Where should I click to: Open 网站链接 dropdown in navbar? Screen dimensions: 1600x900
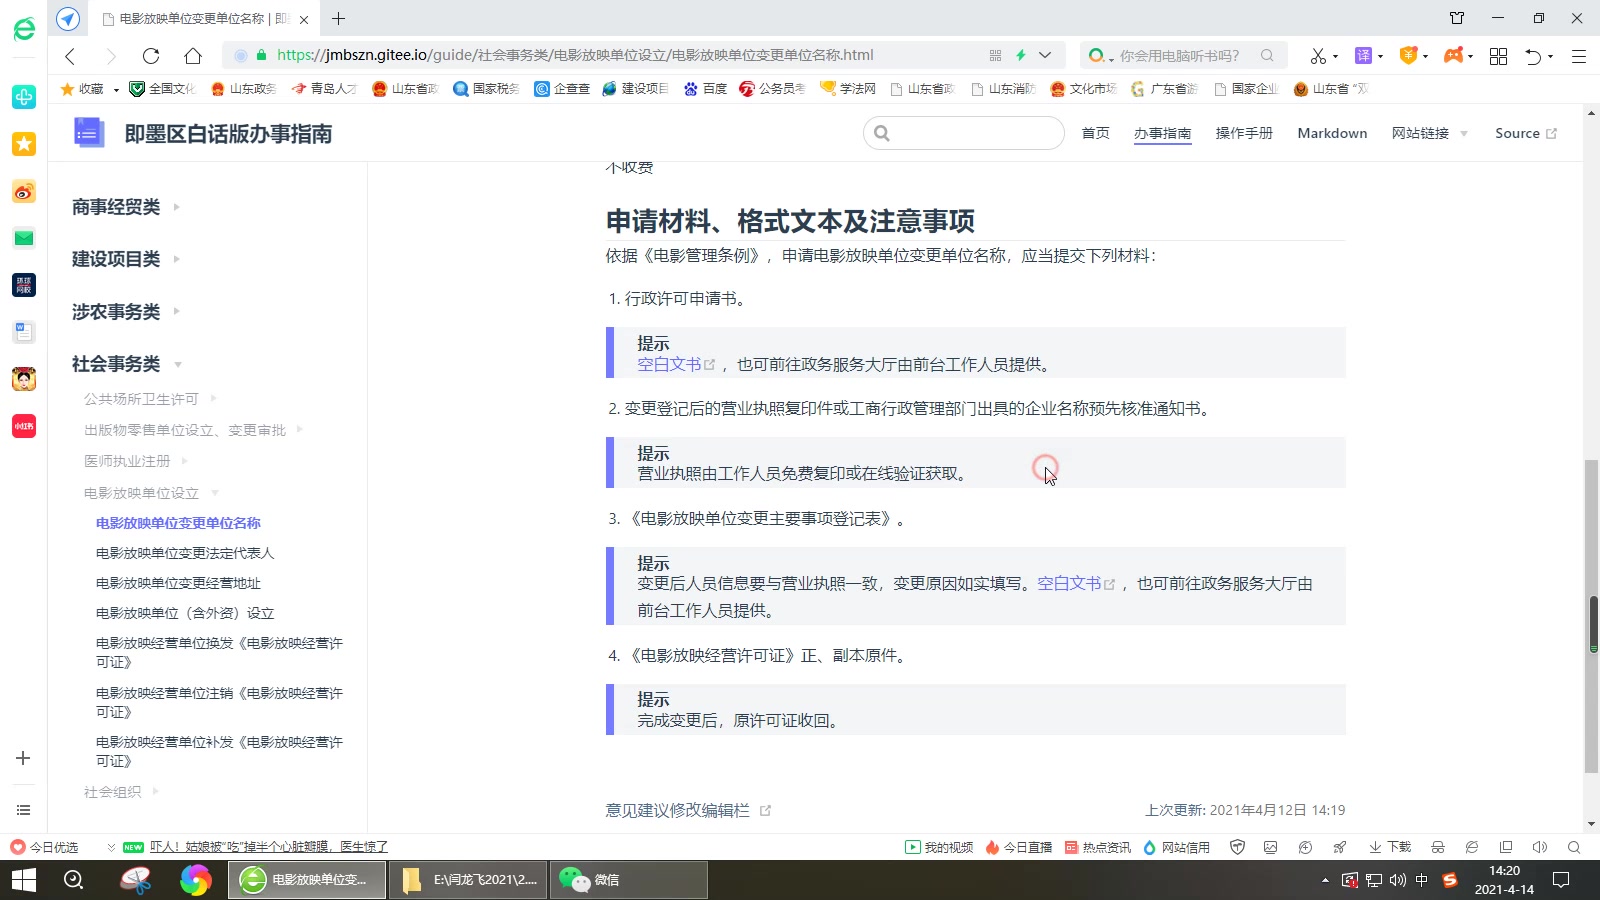(1429, 133)
